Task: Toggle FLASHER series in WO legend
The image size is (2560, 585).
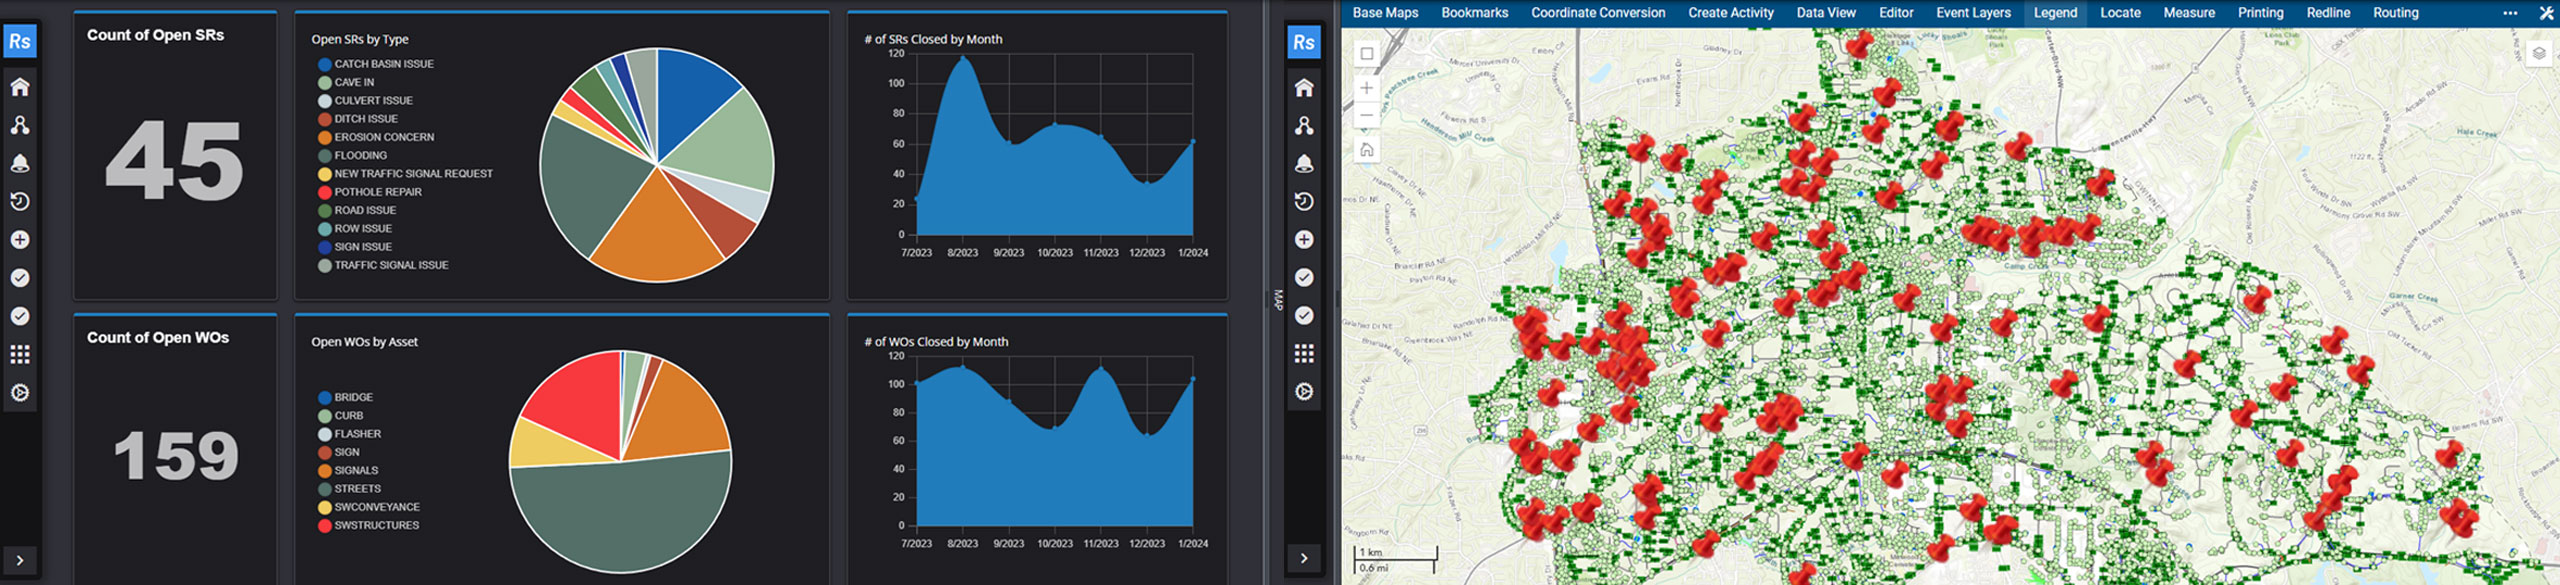Action: (x=349, y=434)
